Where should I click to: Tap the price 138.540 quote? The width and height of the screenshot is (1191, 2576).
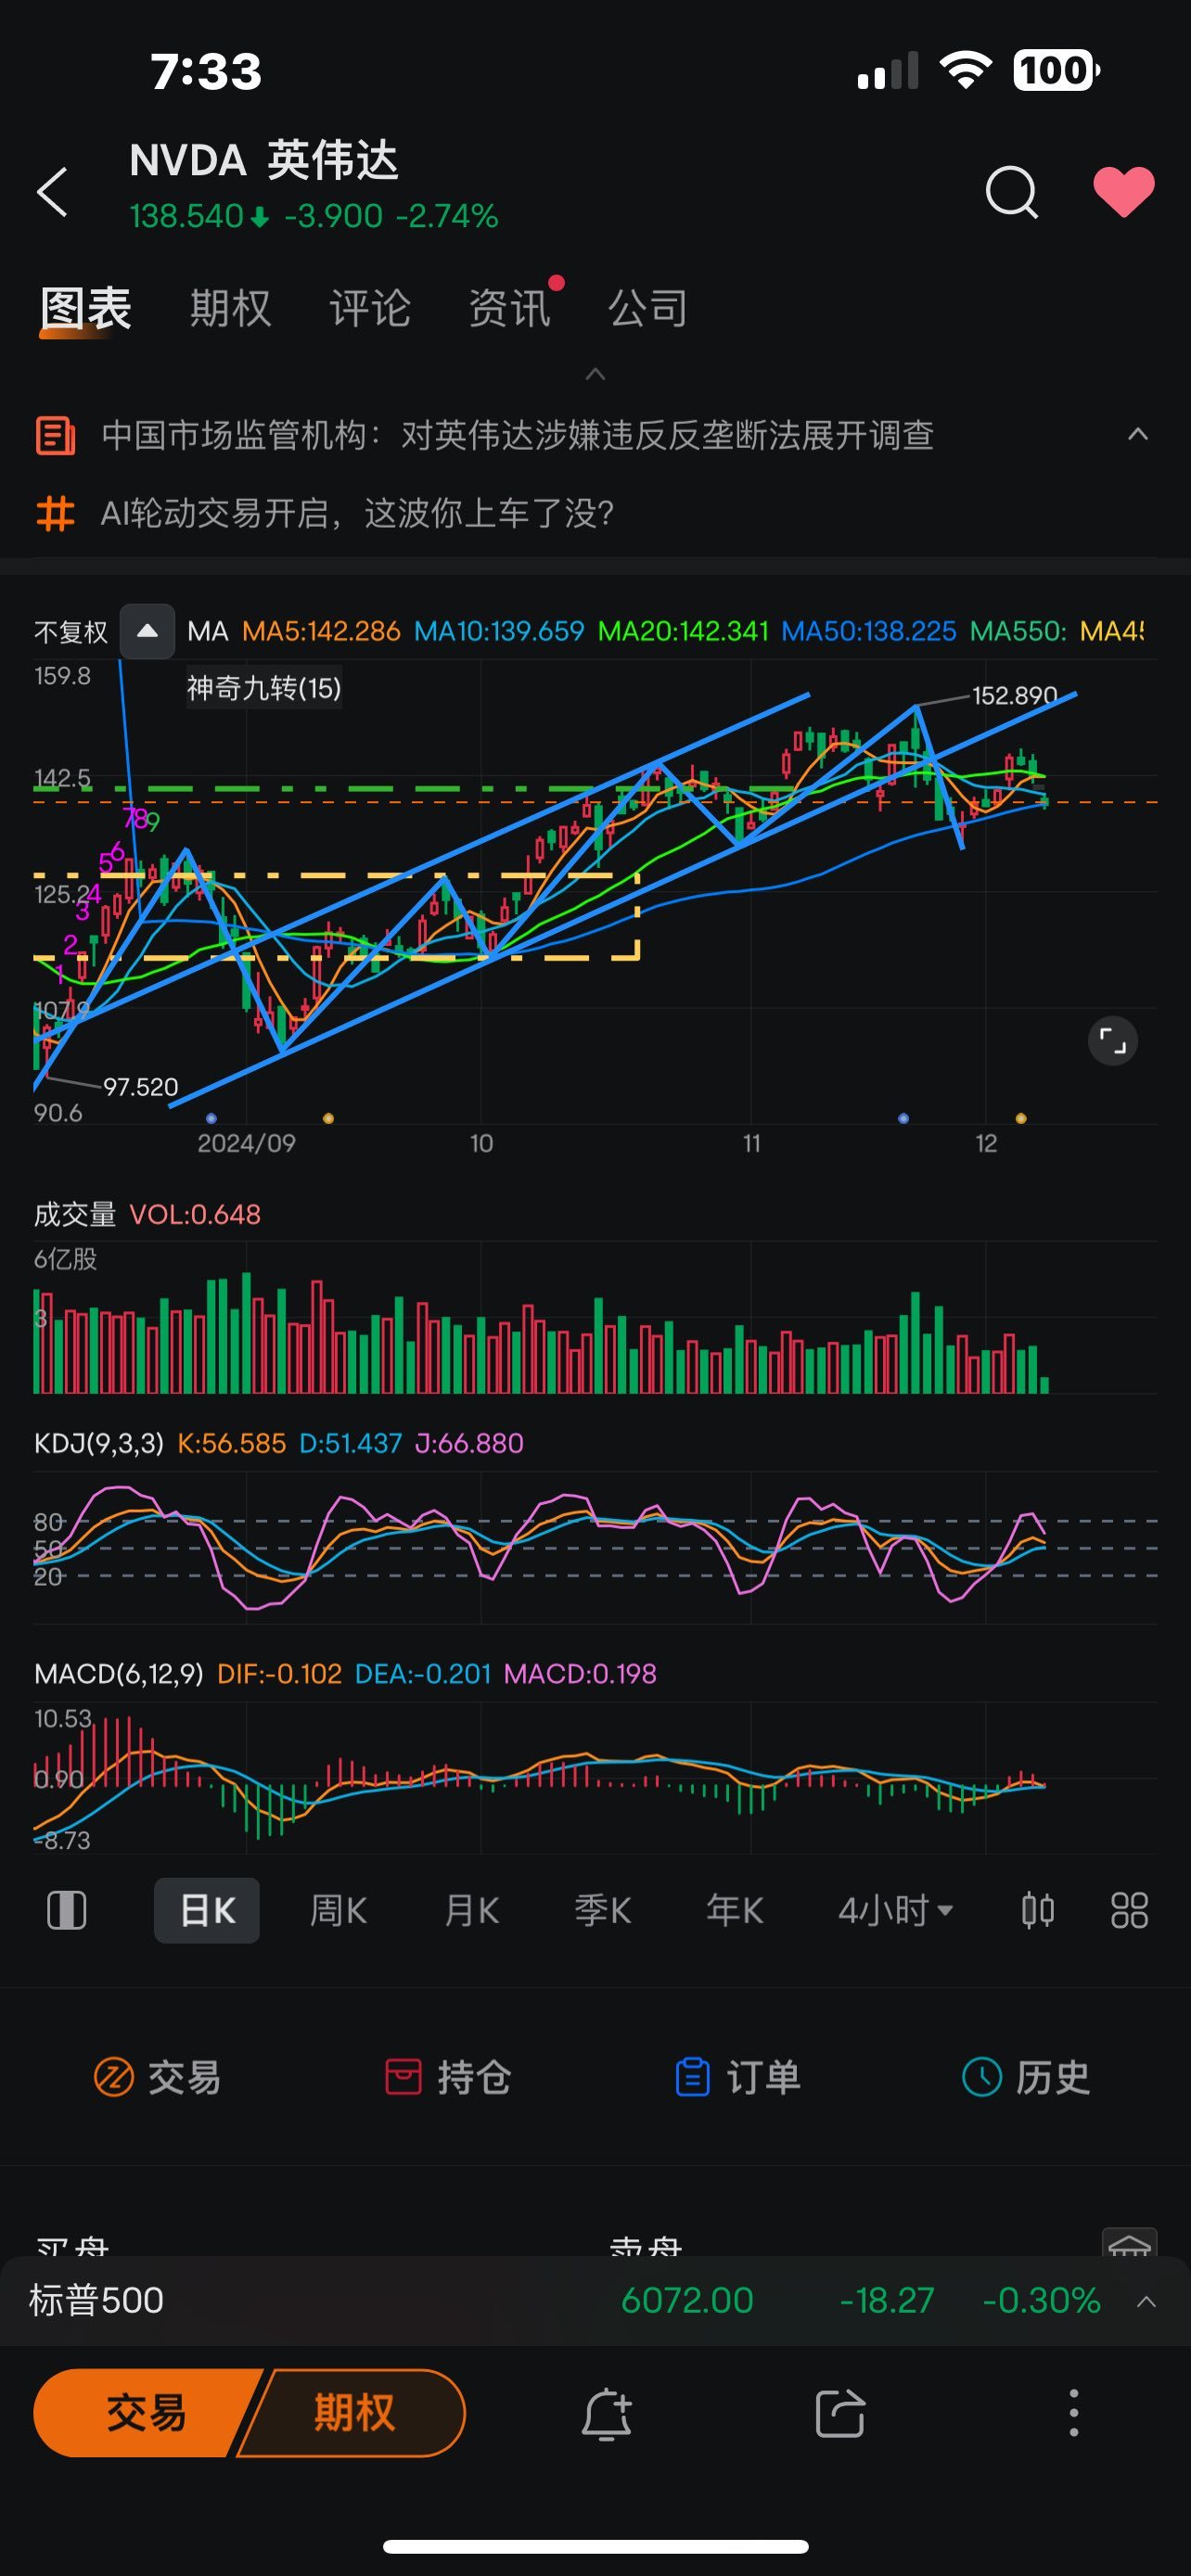pos(187,216)
